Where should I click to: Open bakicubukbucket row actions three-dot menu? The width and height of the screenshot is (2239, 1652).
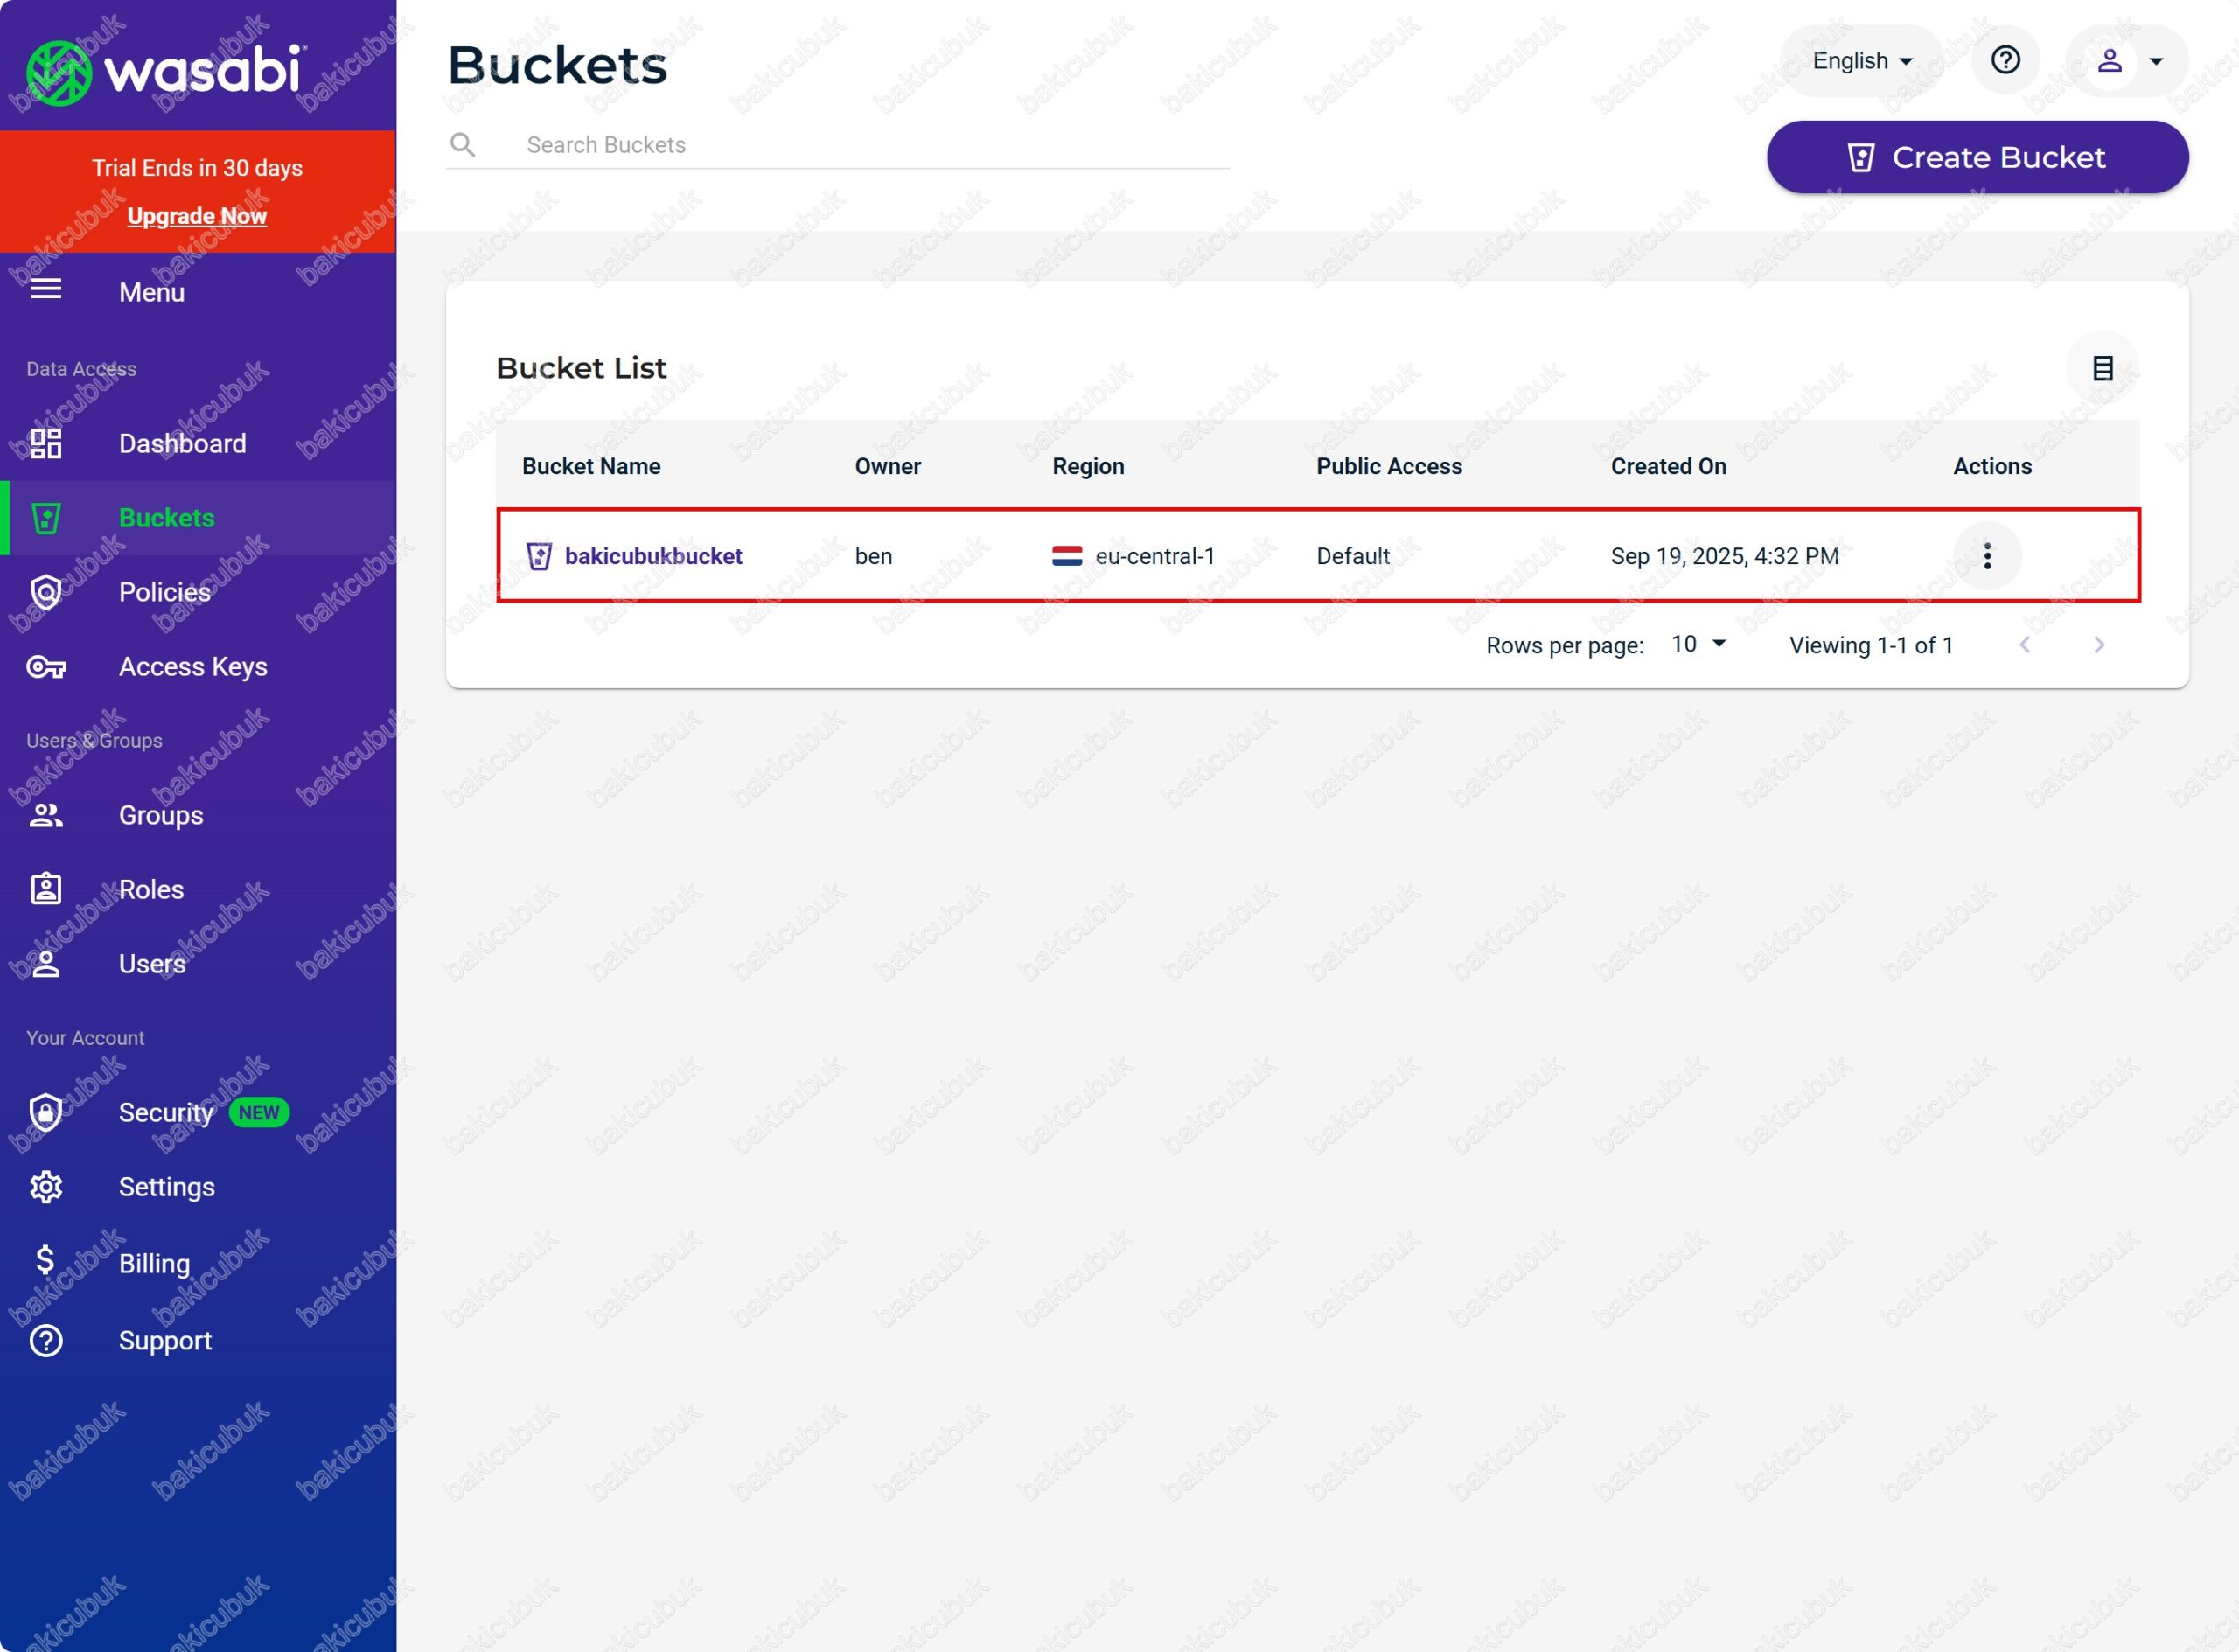tap(1987, 556)
